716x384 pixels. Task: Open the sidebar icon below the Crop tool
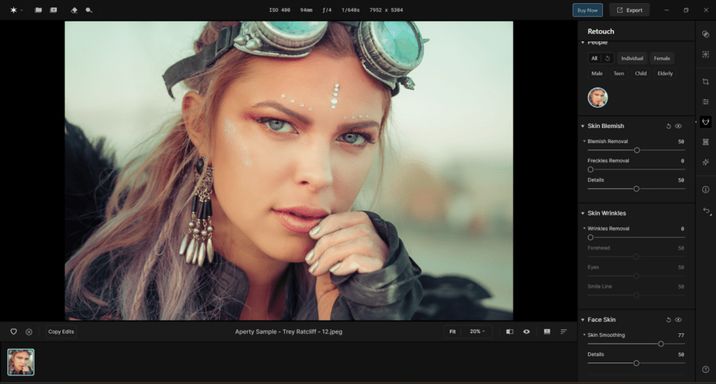click(x=705, y=101)
